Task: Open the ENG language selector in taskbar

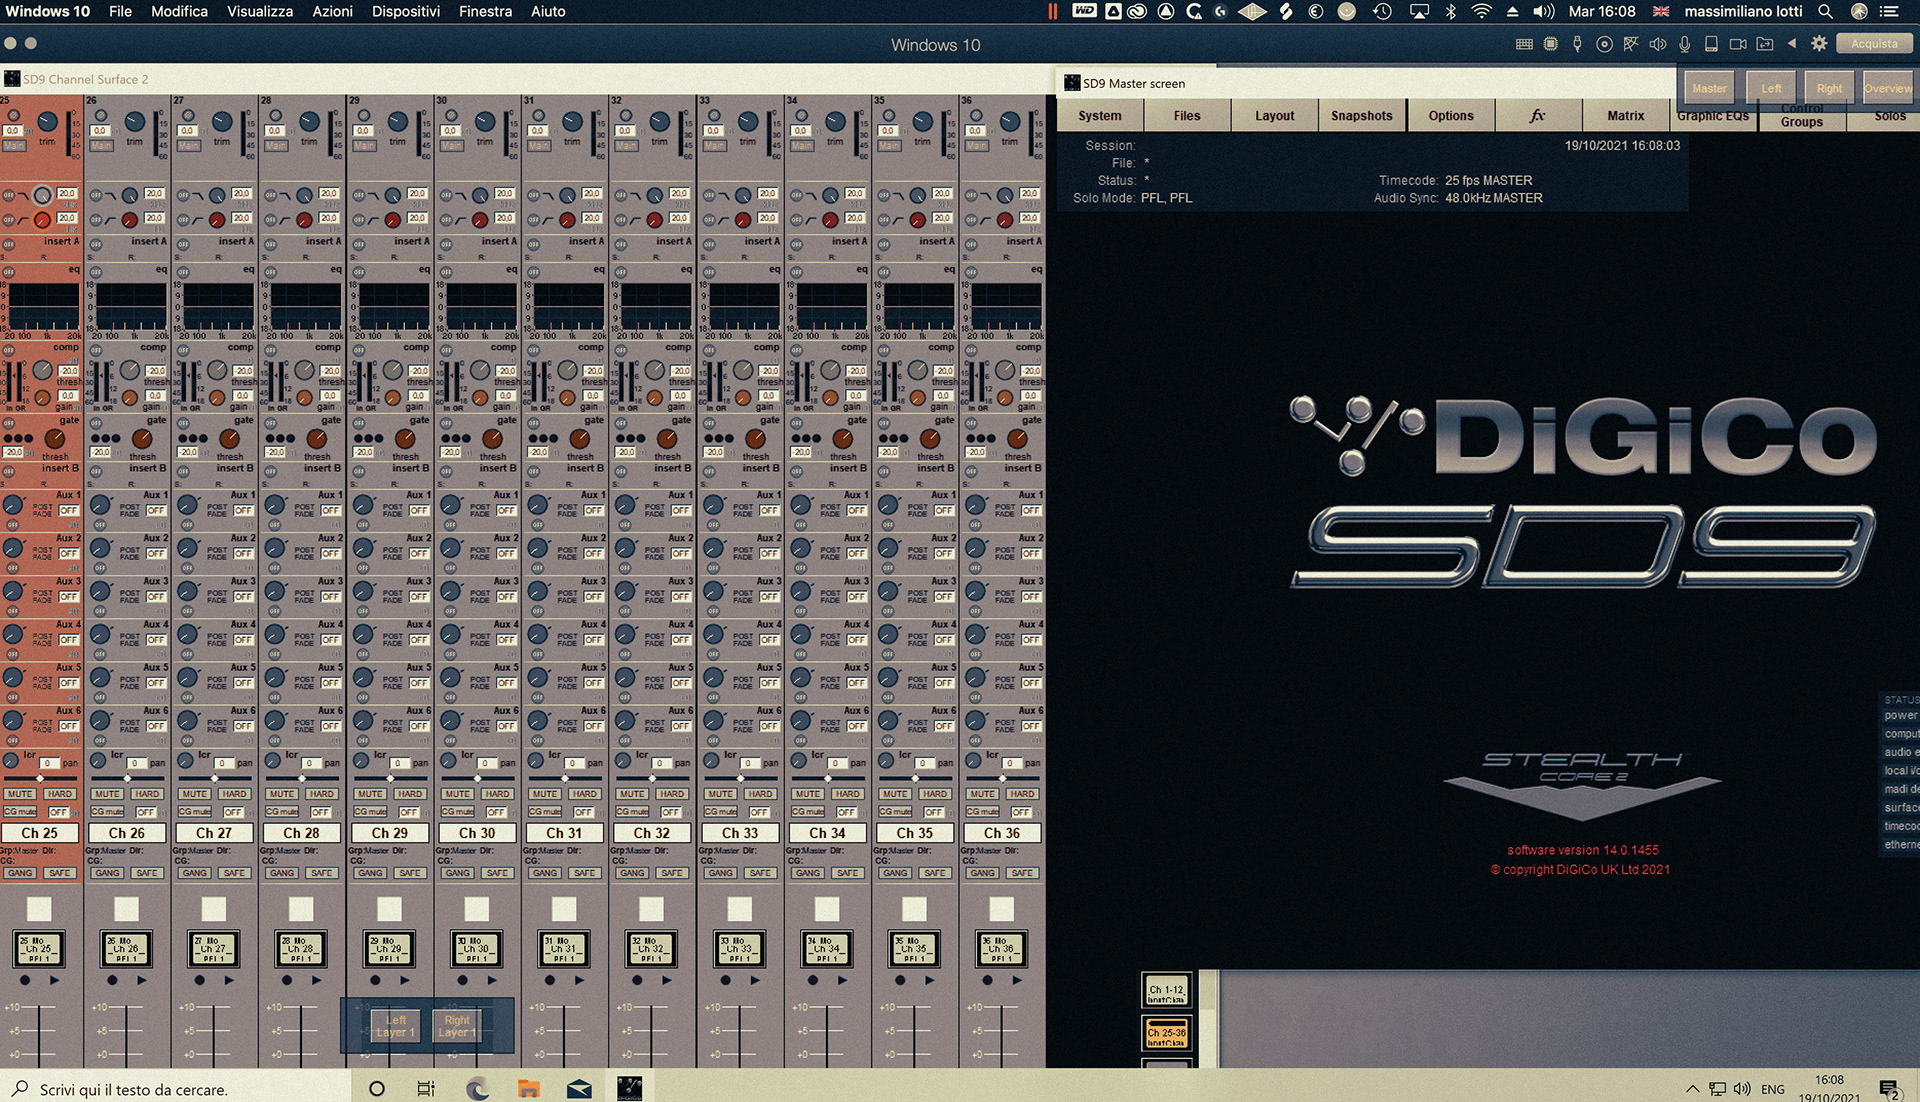Action: (1773, 1090)
